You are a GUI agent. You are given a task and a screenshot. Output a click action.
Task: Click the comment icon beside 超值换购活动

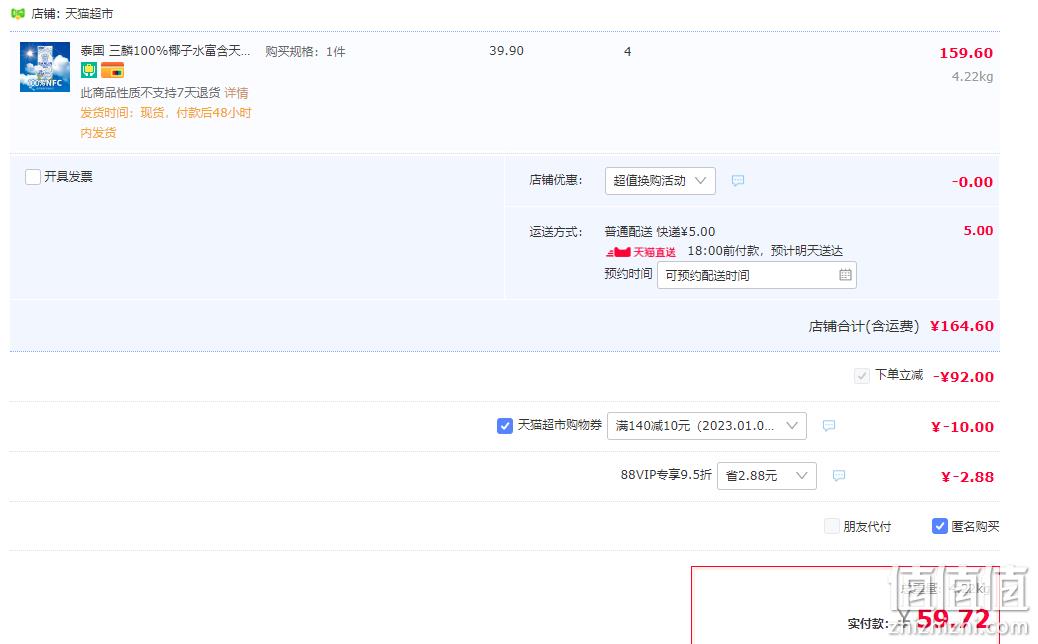pyautogui.click(x=737, y=181)
